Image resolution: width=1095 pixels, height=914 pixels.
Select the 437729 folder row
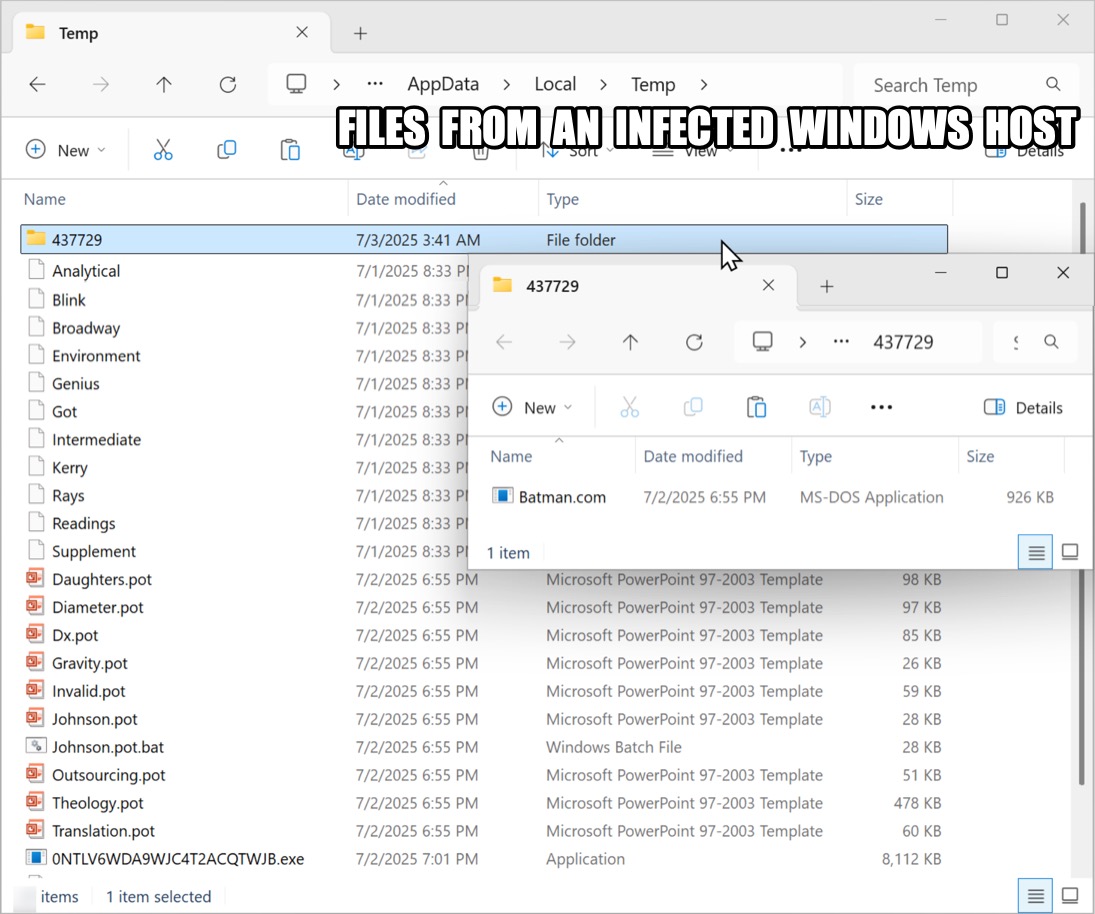484,239
